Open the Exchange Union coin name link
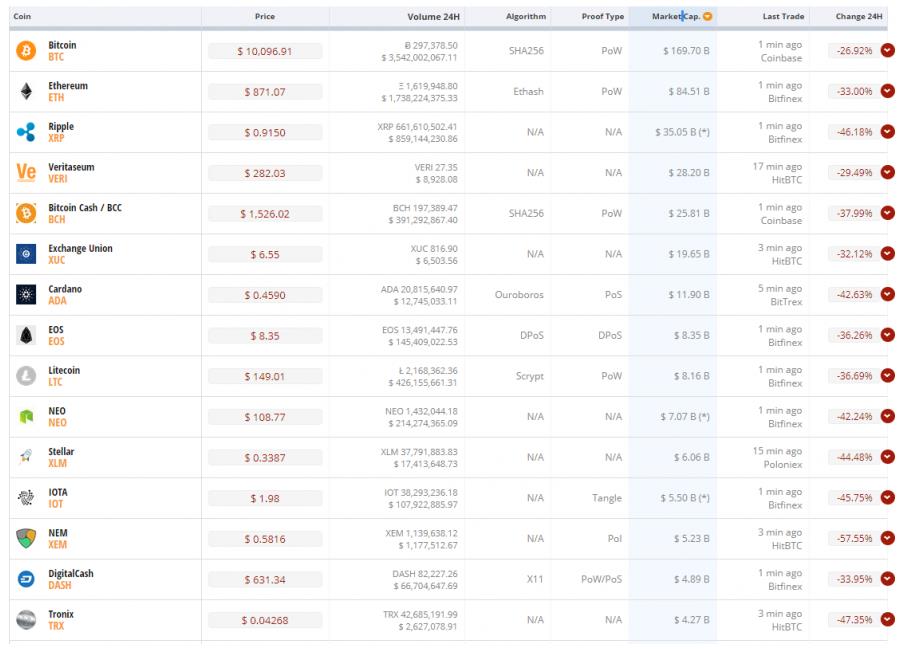The width and height of the screenshot is (903, 649). [80, 248]
